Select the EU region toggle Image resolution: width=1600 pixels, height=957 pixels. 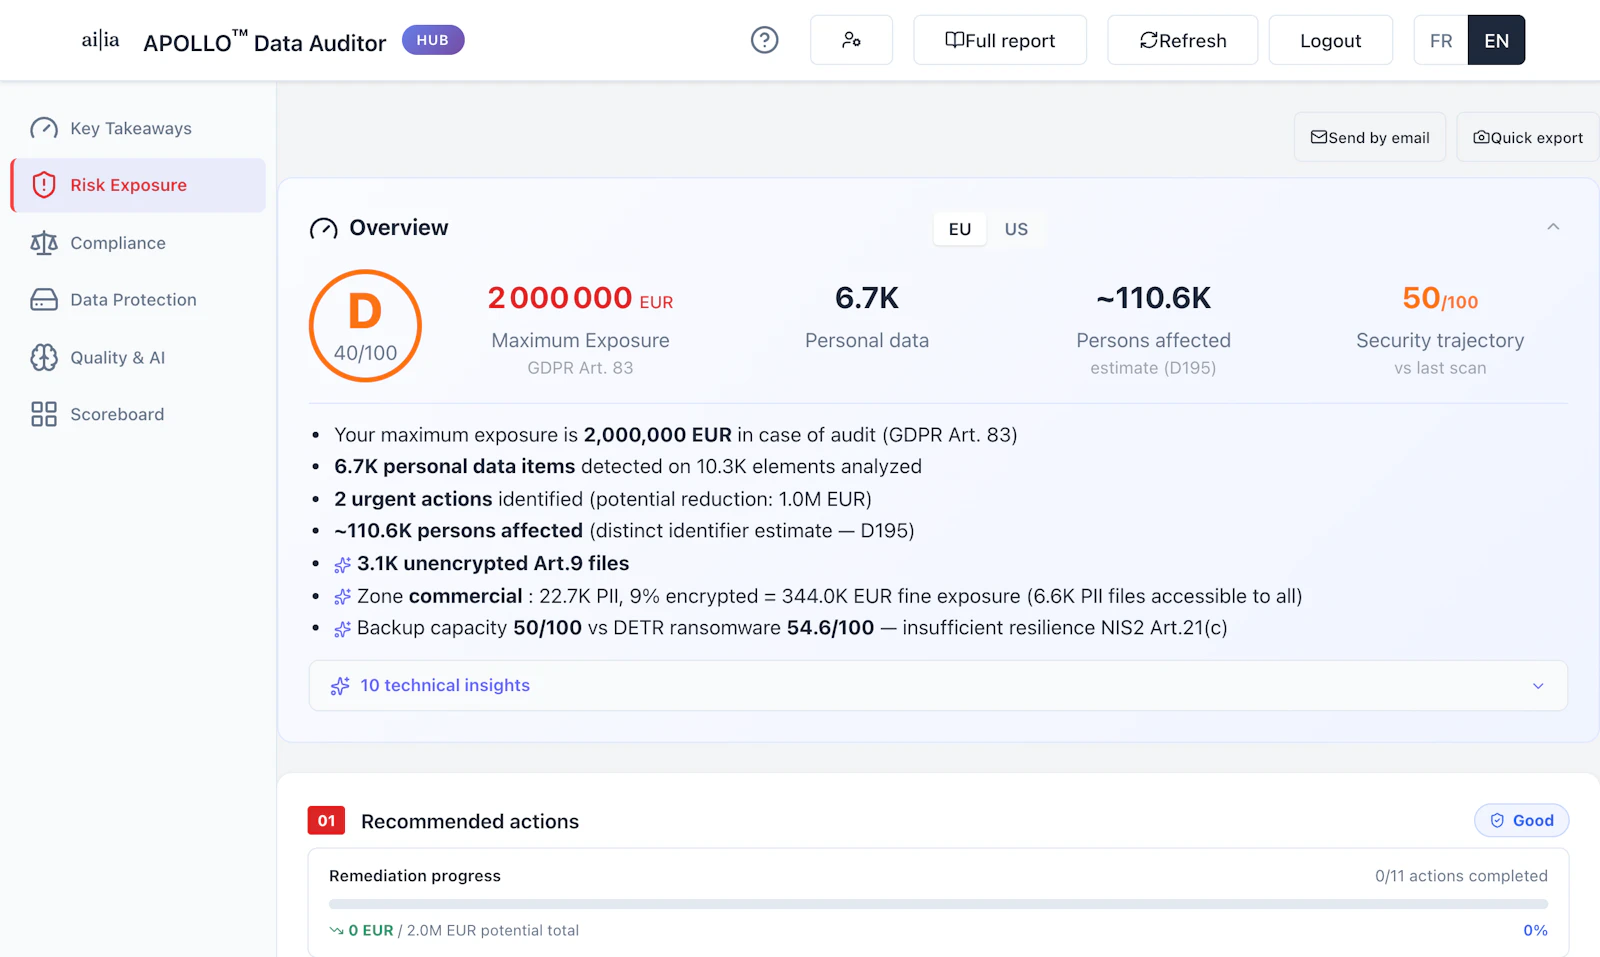tap(959, 229)
